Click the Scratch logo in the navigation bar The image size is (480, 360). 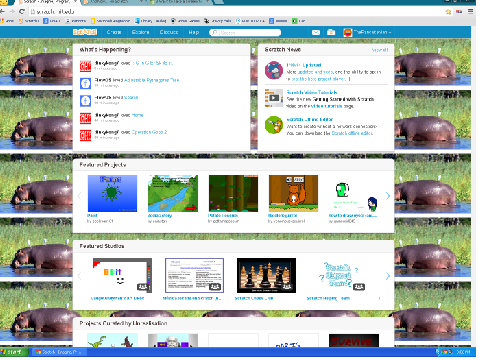tap(85, 32)
